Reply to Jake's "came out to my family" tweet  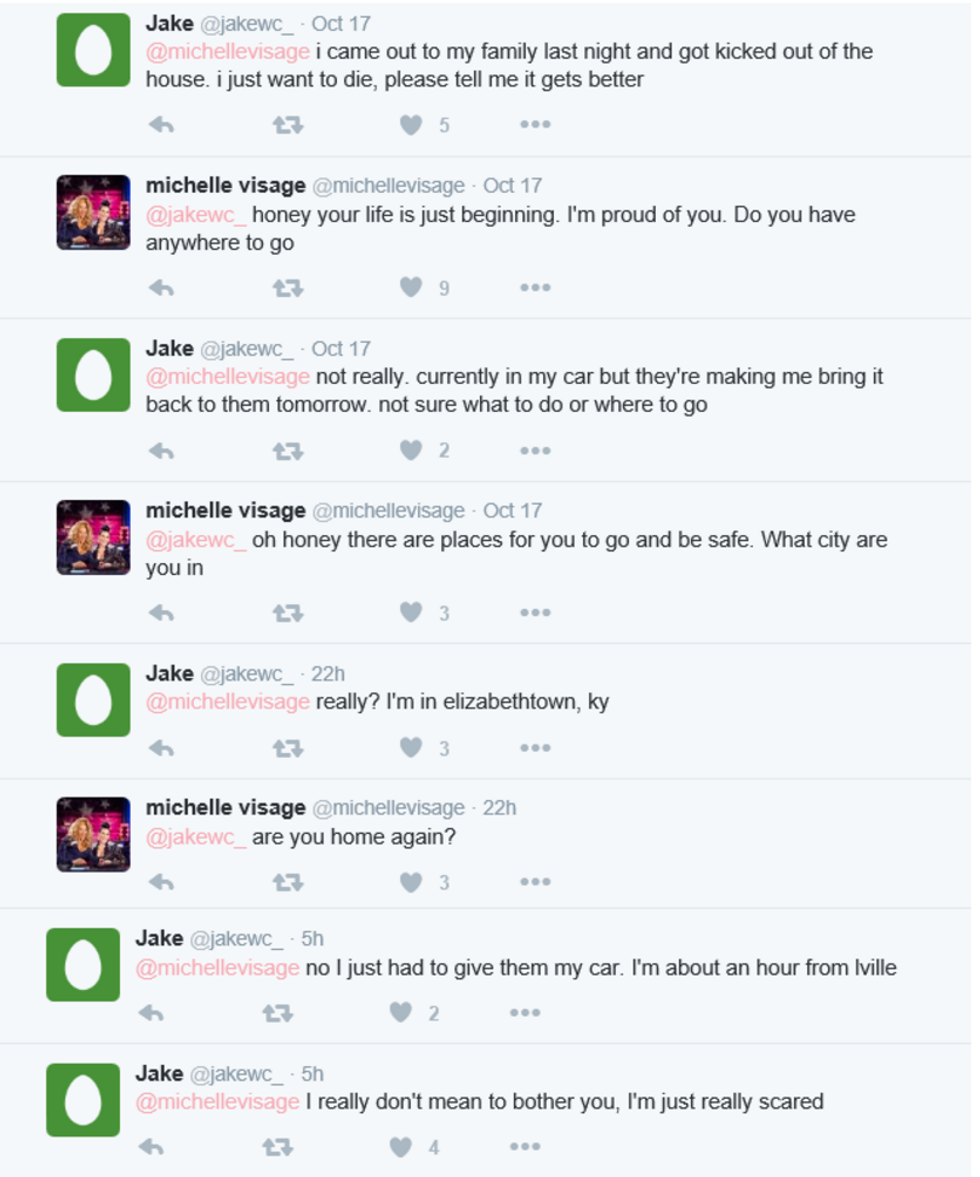[161, 125]
